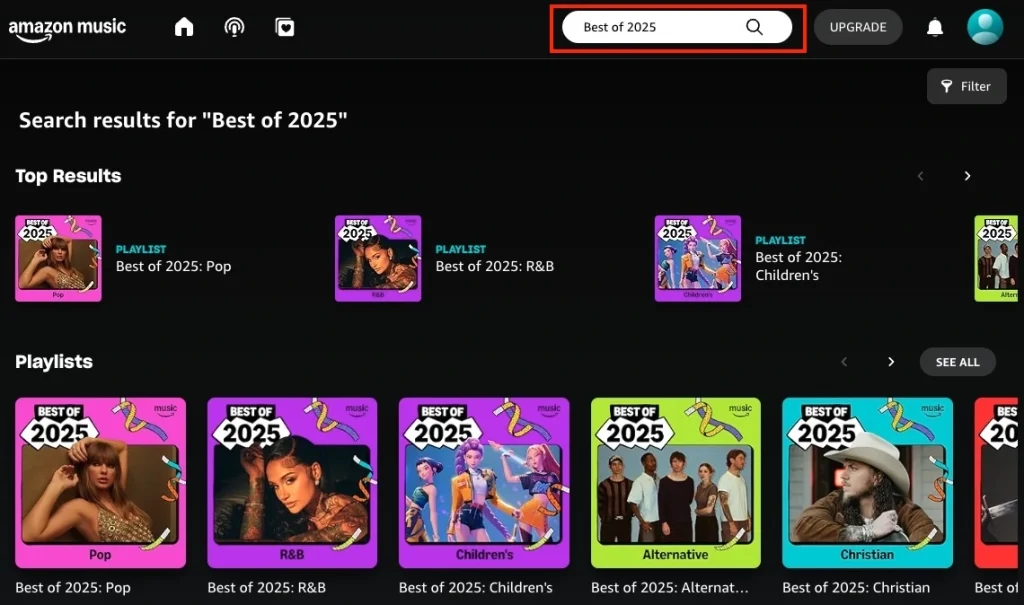
Task: Open the Library icon
Action: pyautogui.click(x=285, y=27)
